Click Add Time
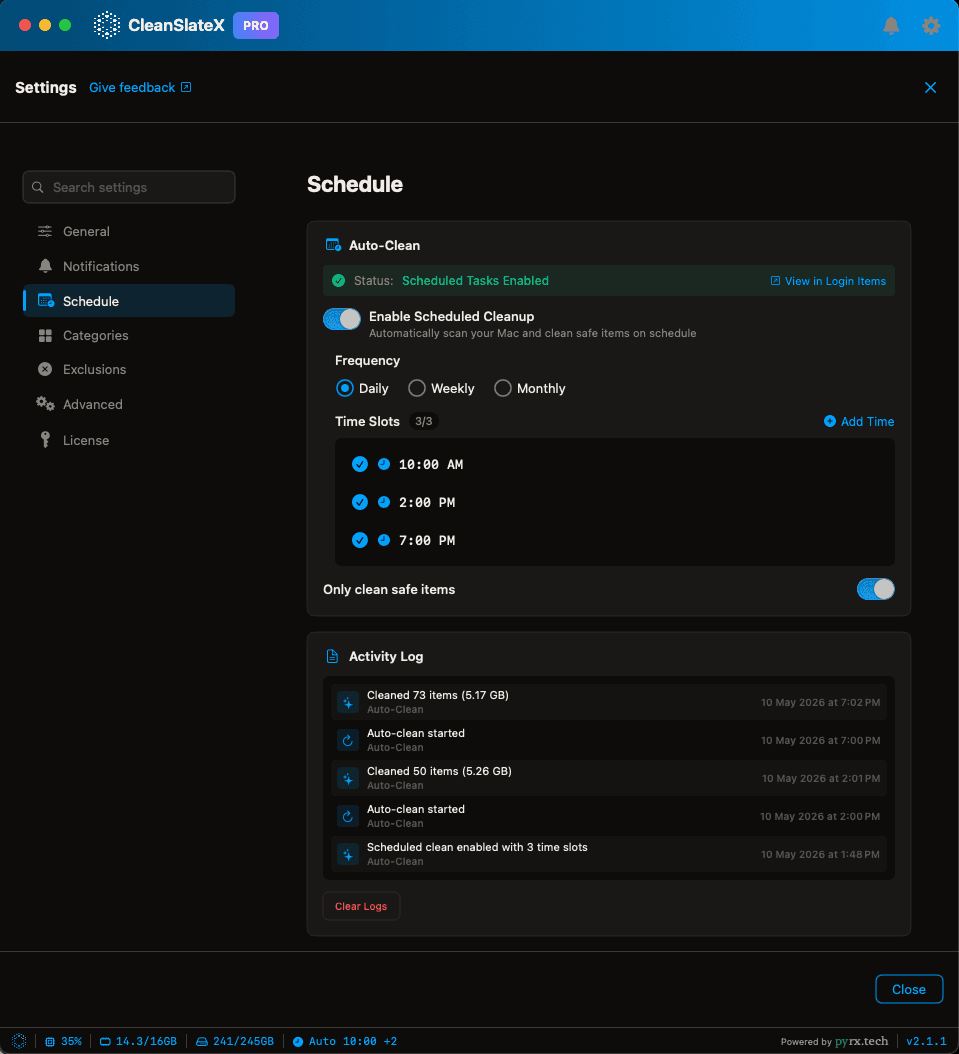The height and width of the screenshot is (1054, 959). click(859, 421)
